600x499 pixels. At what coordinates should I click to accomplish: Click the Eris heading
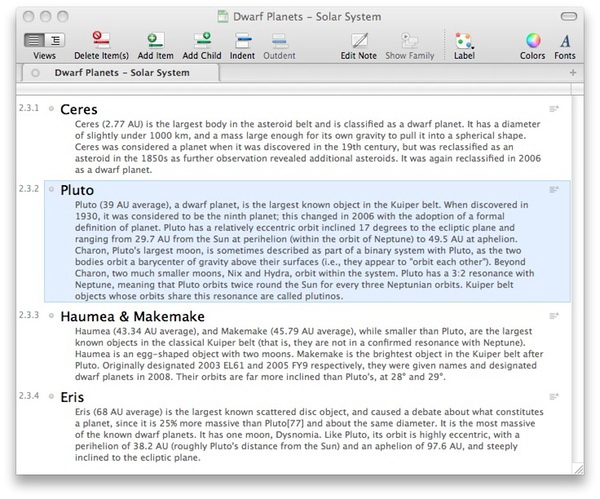pyautogui.click(x=74, y=397)
